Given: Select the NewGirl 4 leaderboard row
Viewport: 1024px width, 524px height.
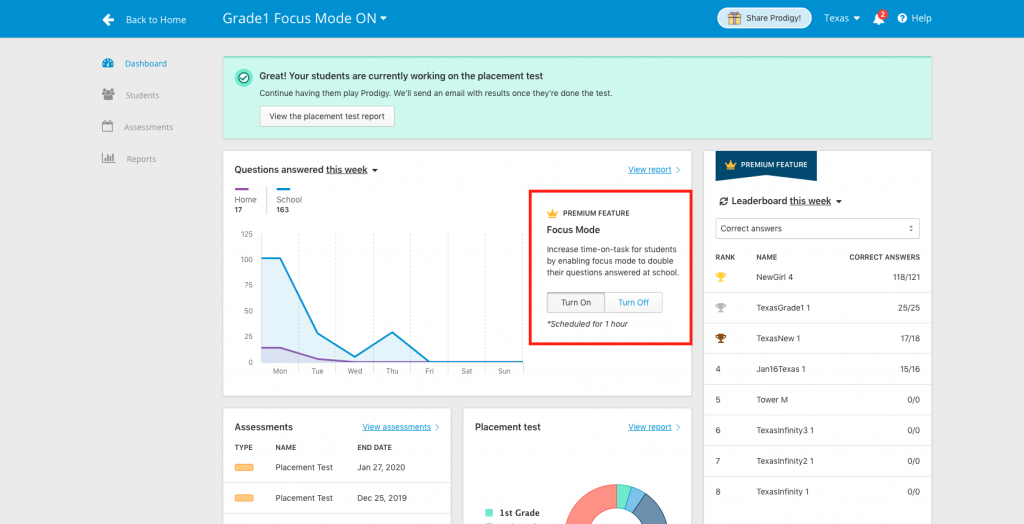Looking at the screenshot, I should pyautogui.click(x=818, y=277).
